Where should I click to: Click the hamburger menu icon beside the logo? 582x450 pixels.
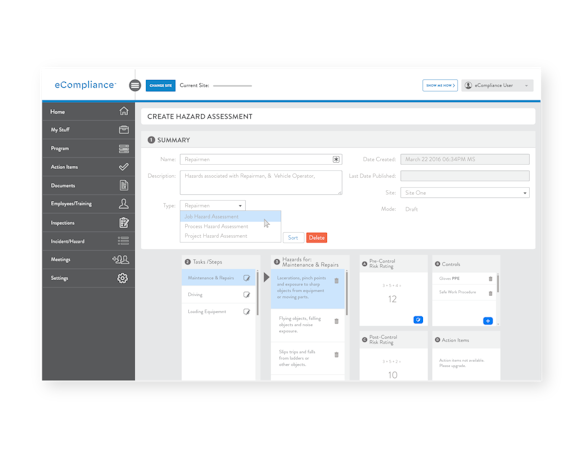135,85
